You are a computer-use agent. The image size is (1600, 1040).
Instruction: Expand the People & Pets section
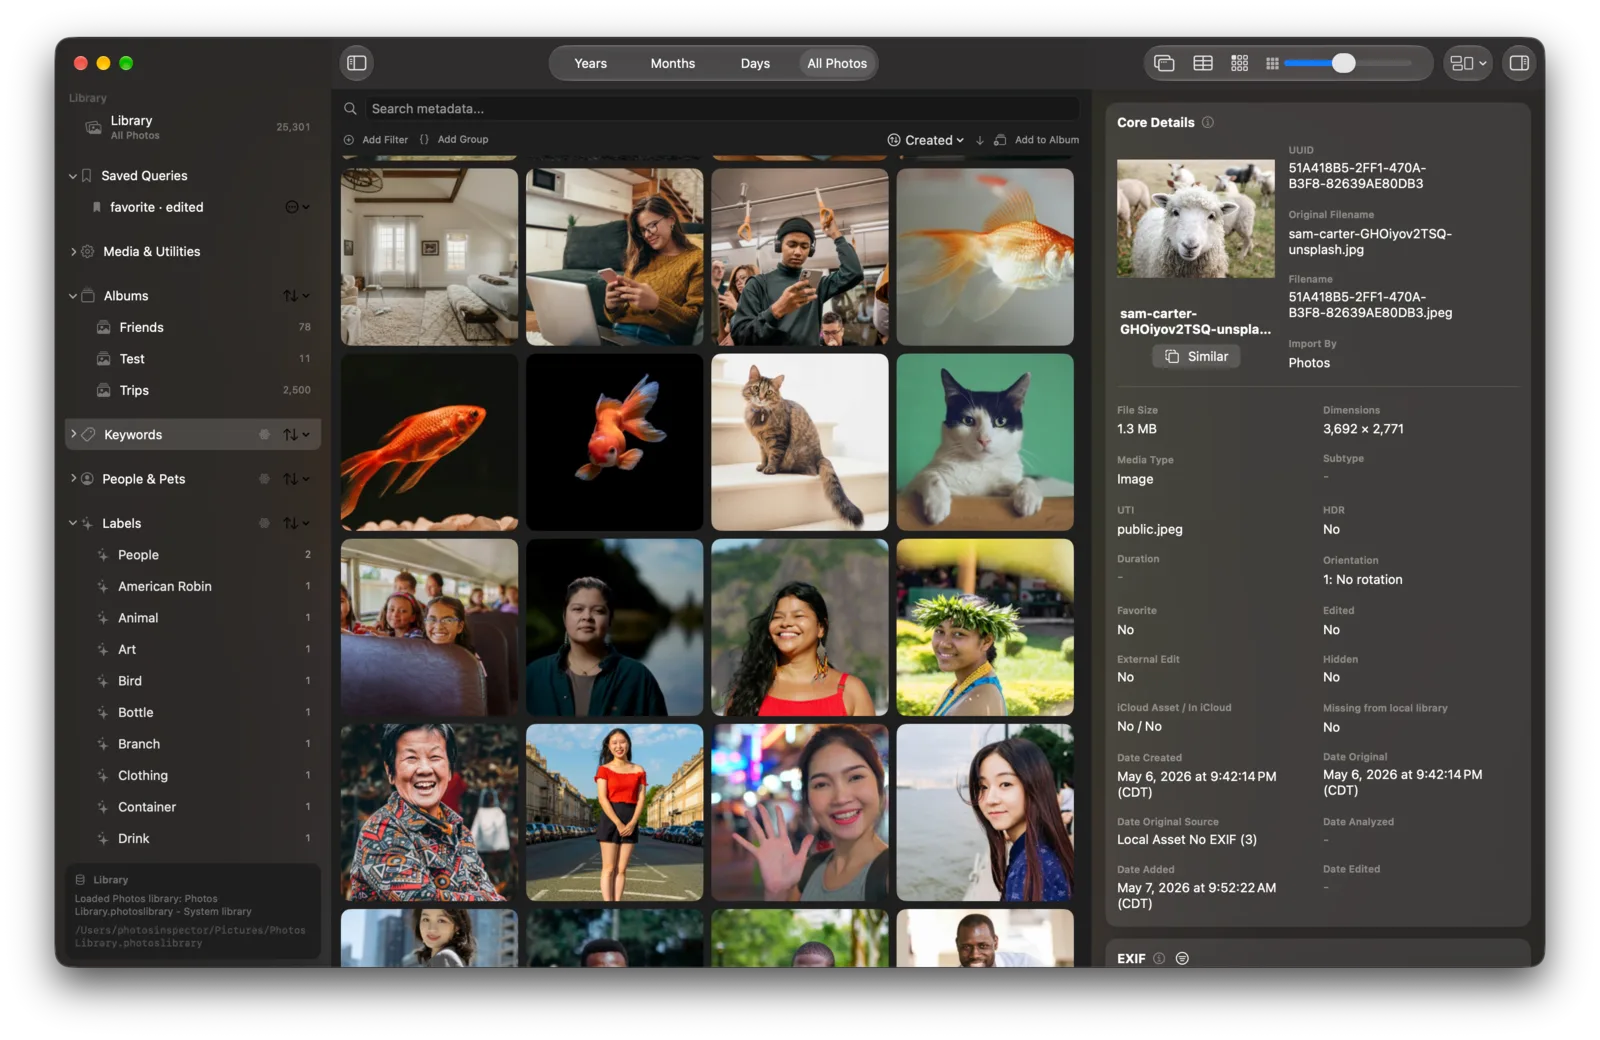(73, 479)
